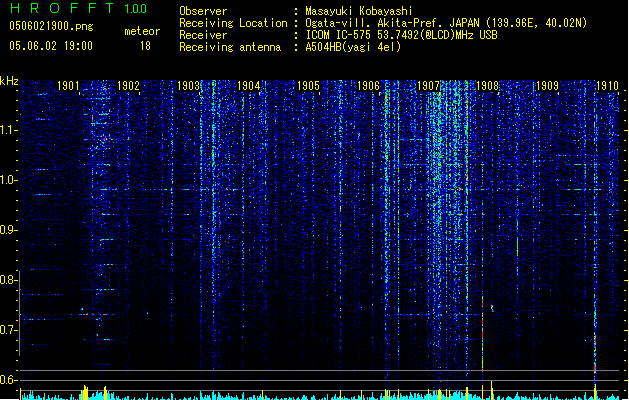Click the 0.6 kHz axis label
Image resolution: width=629 pixels, height=400 pixels.
point(7,380)
